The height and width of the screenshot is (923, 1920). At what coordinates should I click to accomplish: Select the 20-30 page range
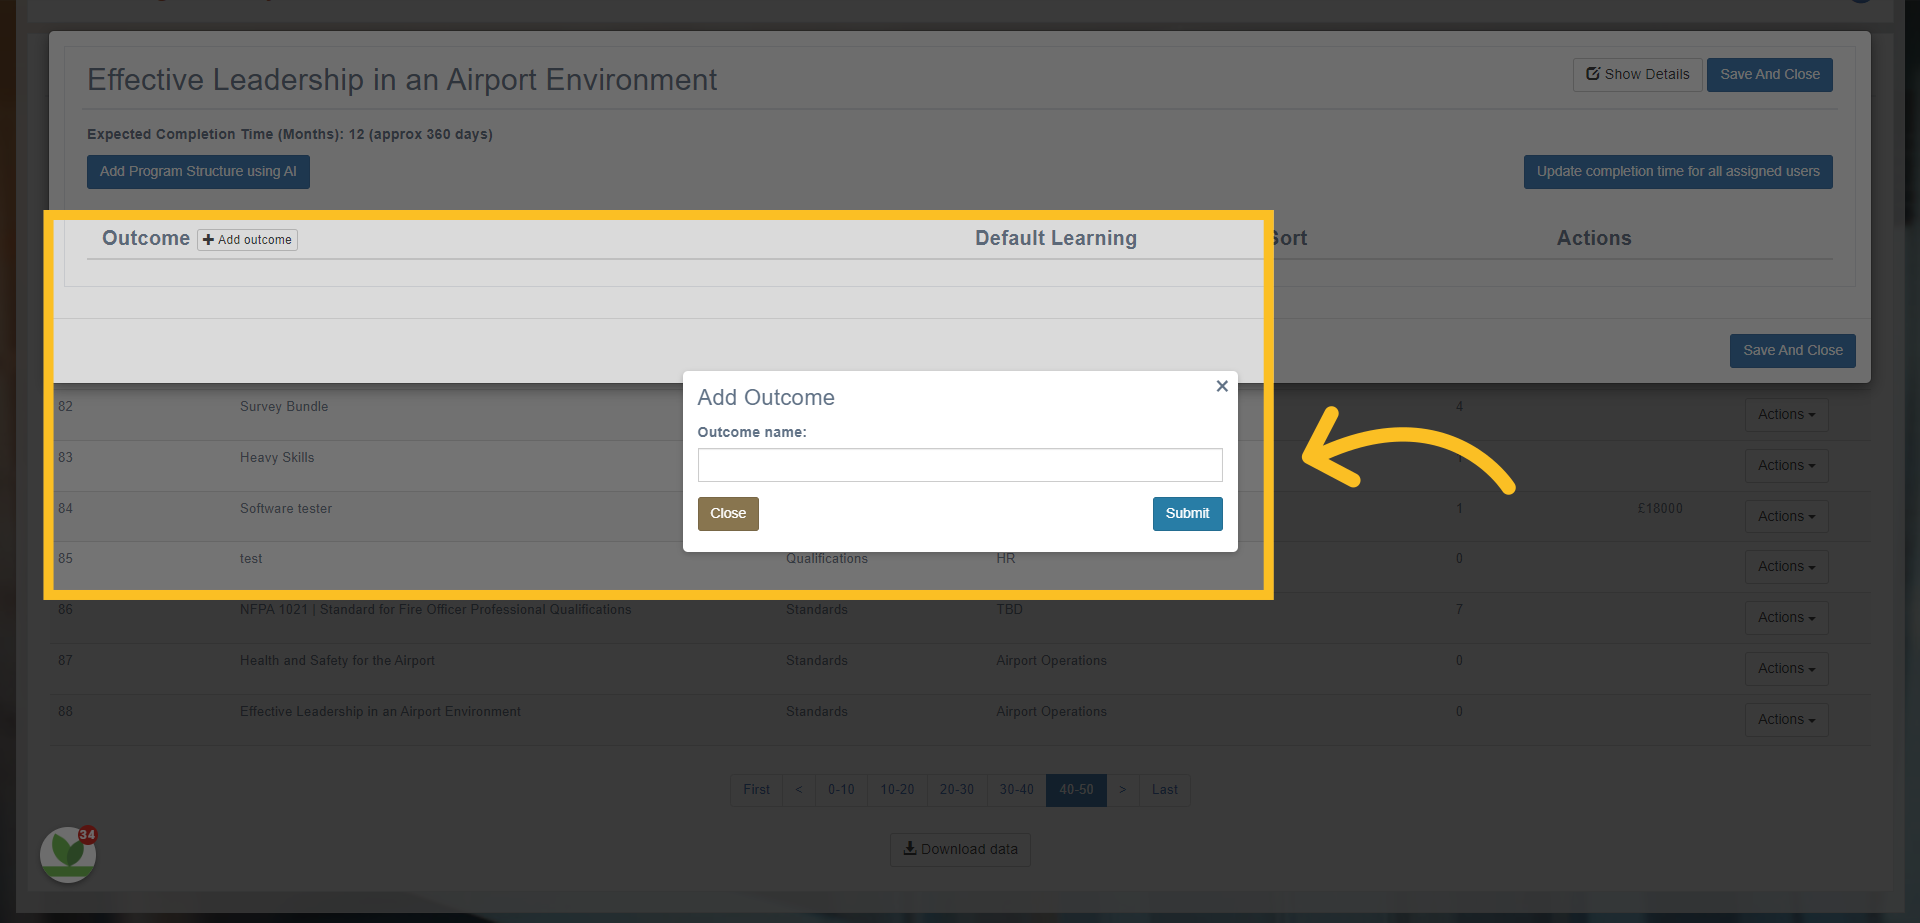(957, 790)
